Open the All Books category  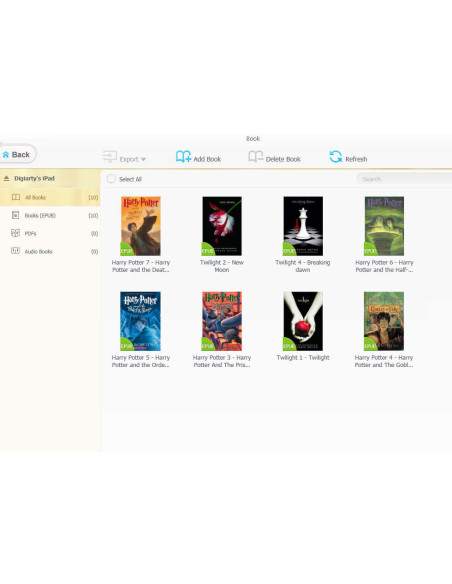[50, 197]
